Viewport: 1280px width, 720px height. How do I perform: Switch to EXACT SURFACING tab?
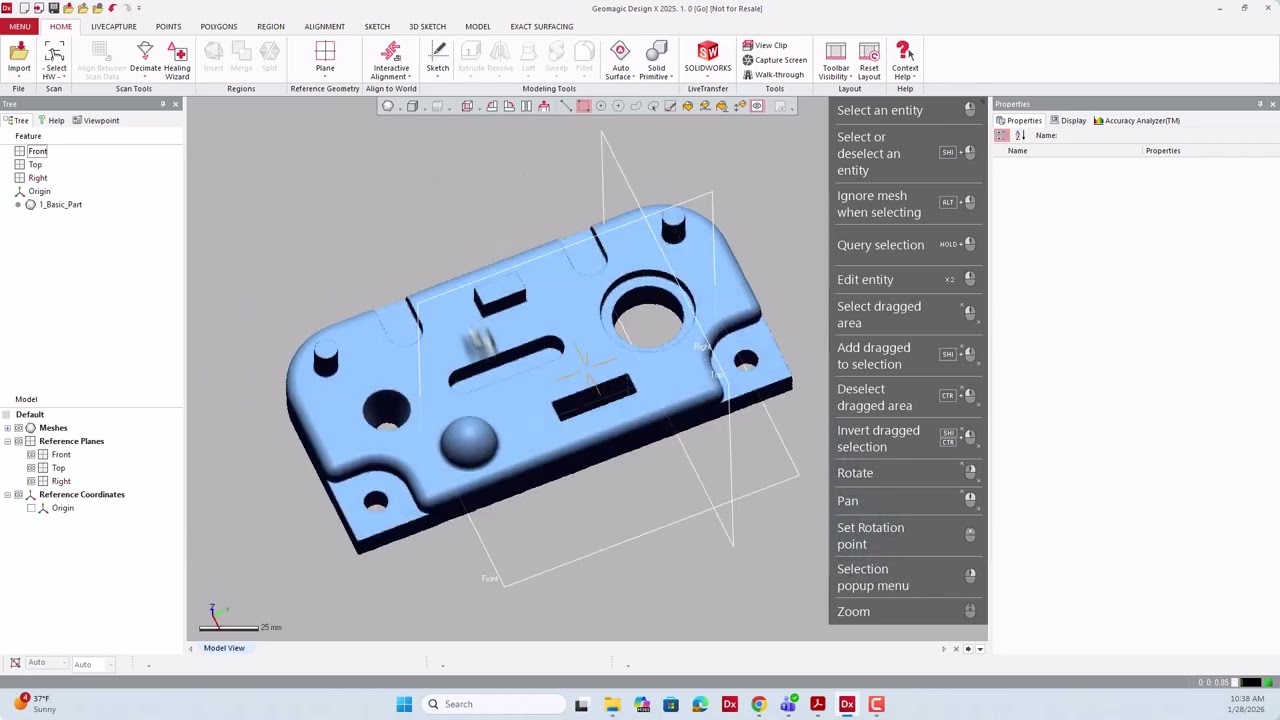542,27
